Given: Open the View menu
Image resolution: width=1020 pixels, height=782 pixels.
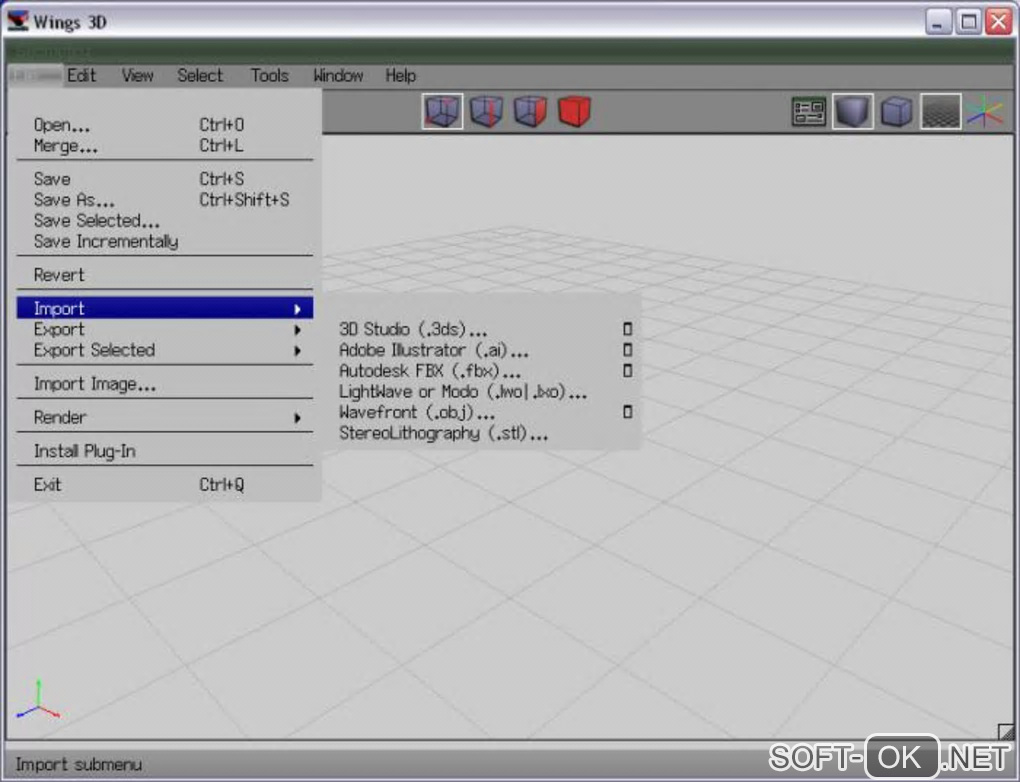Looking at the screenshot, I should coord(137,75).
